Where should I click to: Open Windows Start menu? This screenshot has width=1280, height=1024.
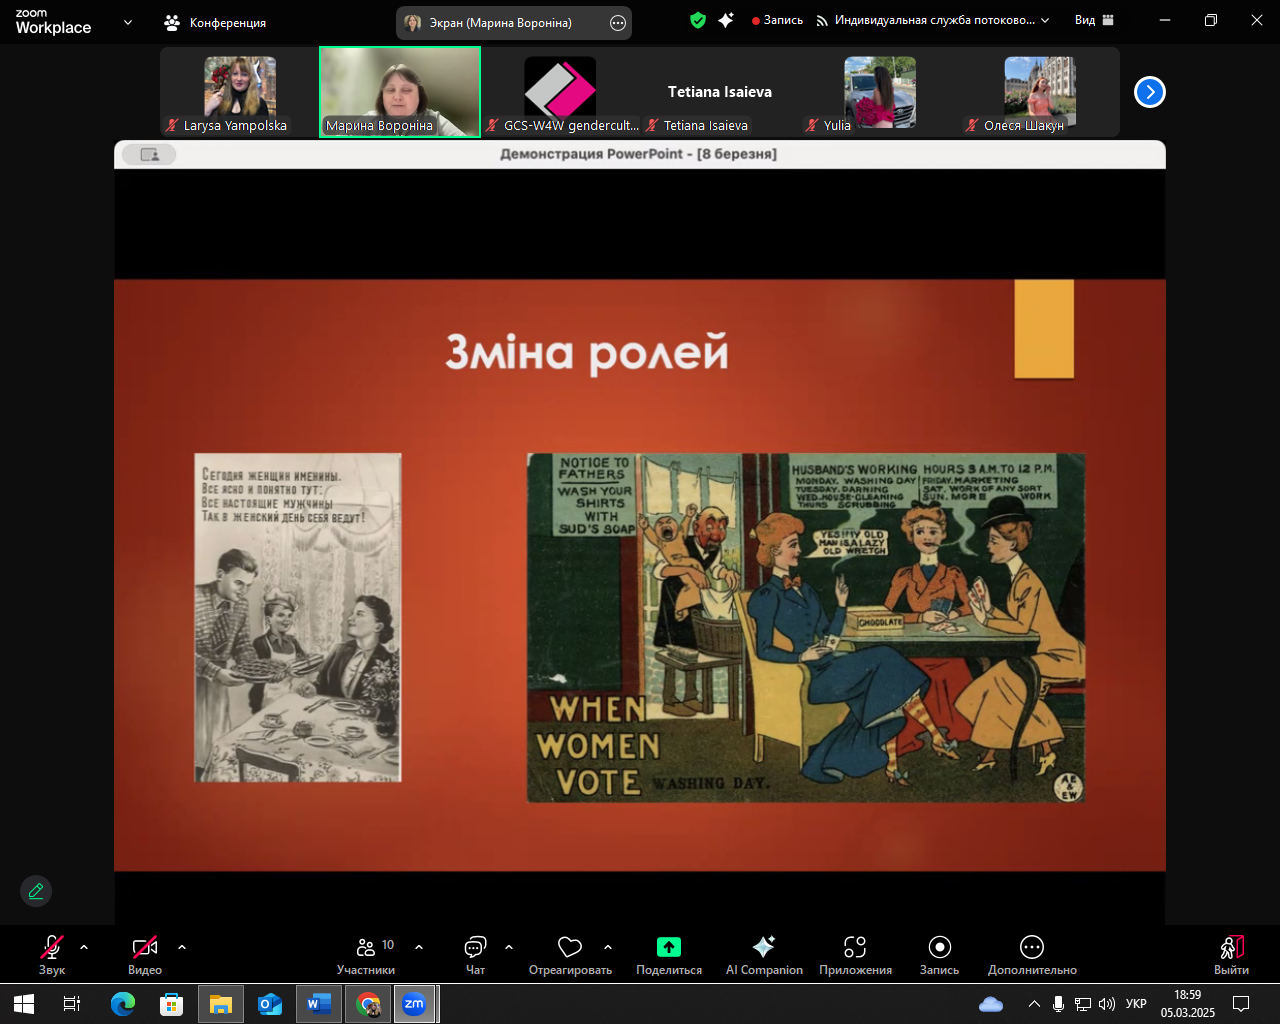(24, 1004)
